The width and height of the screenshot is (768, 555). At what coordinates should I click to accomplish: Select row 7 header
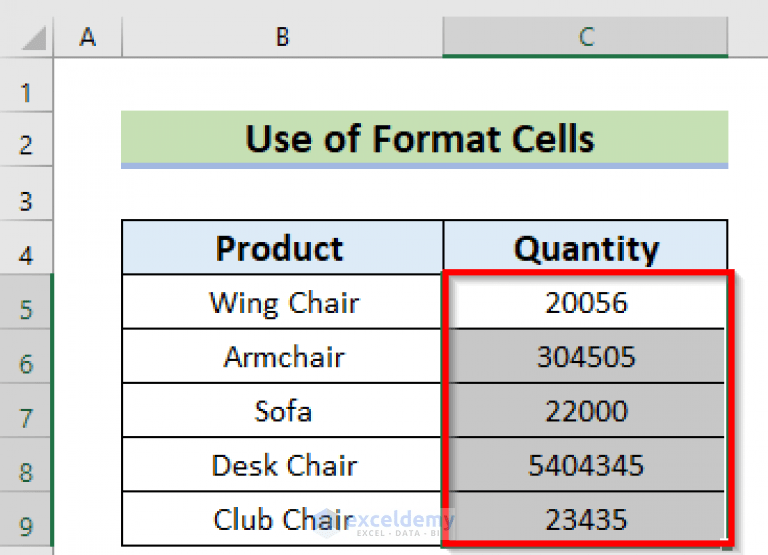[x=26, y=410]
